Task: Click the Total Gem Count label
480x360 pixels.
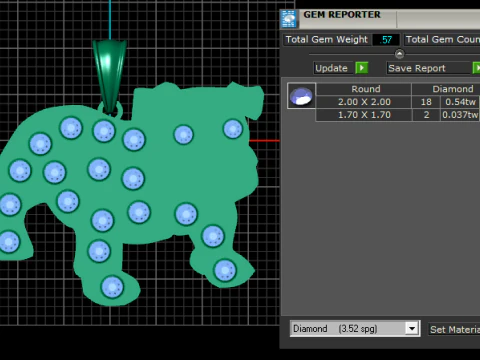Action: click(442, 40)
